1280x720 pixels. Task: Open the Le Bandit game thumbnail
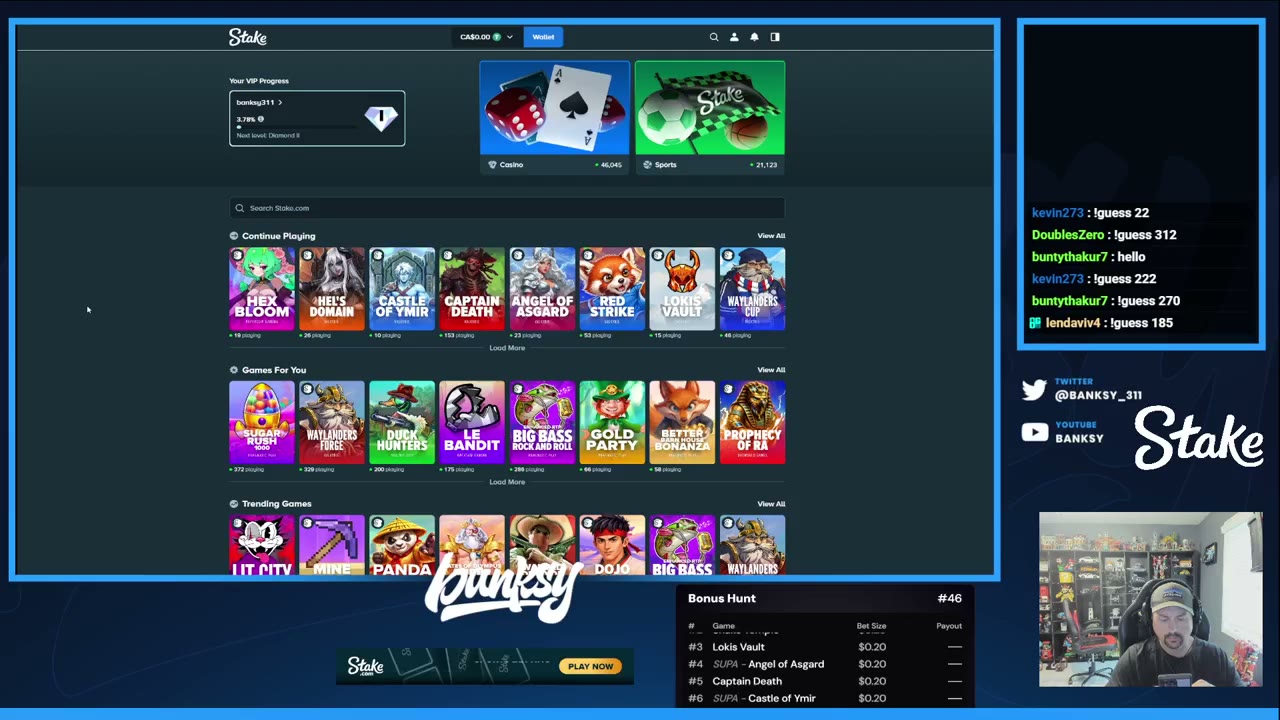(x=472, y=423)
